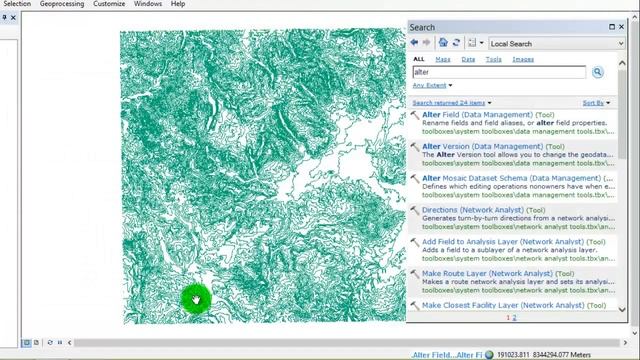Select the ALL search filter tab
Screen dimensions: 640x360
pos(419,59)
